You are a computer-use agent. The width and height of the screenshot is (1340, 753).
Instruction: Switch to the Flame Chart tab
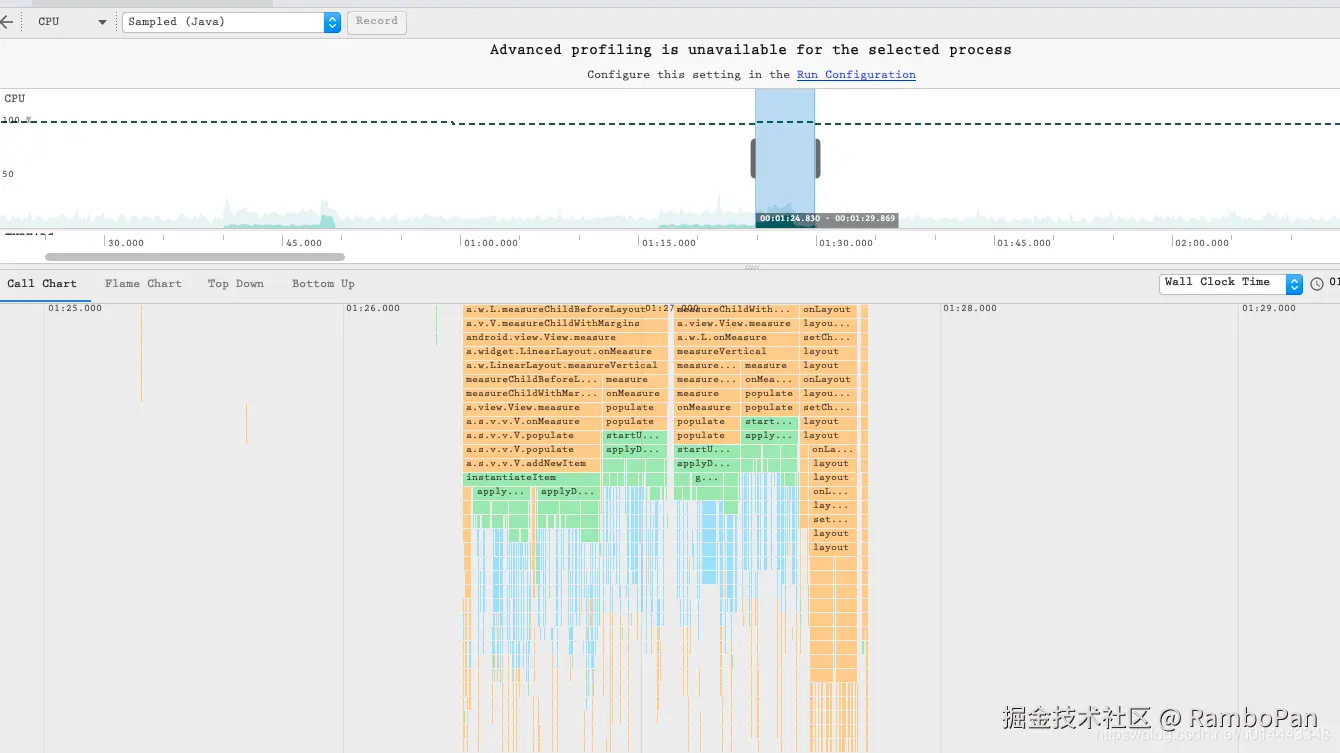[x=143, y=284]
